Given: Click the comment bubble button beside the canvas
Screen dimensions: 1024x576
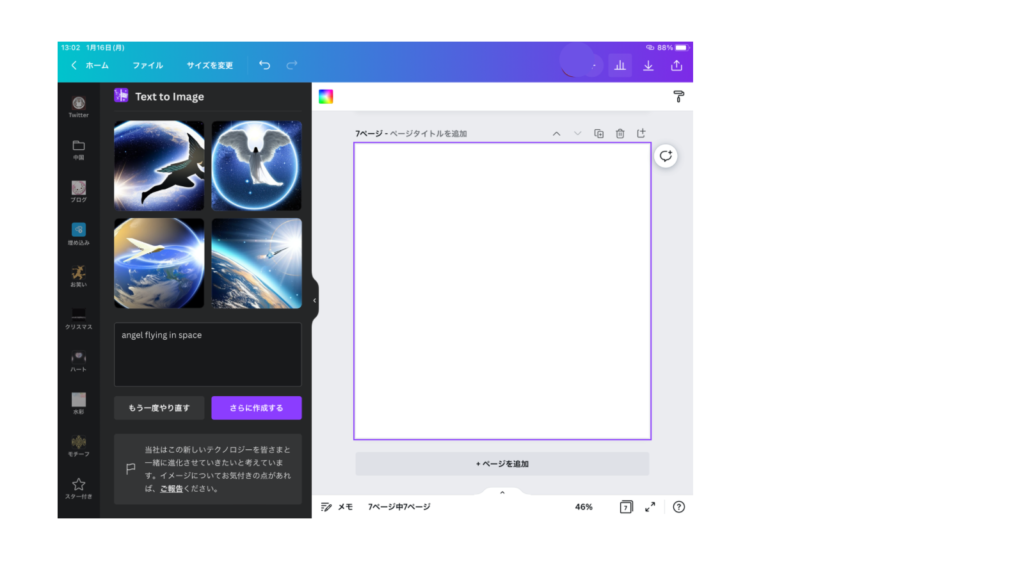Looking at the screenshot, I should (665, 156).
